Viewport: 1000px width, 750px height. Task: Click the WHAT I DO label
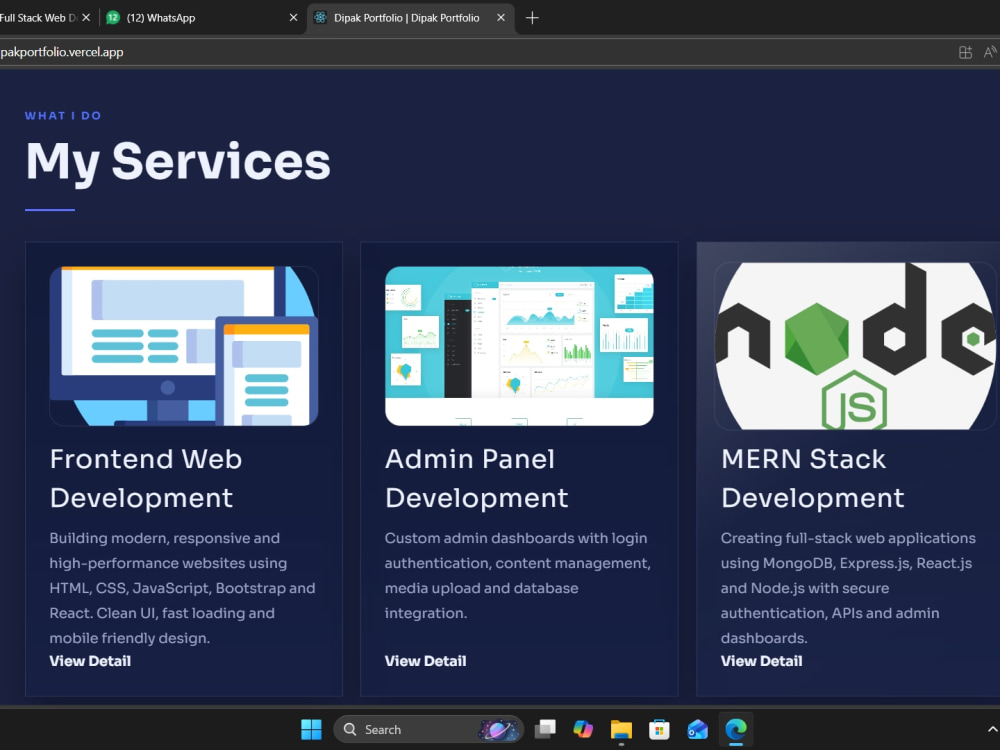point(63,115)
